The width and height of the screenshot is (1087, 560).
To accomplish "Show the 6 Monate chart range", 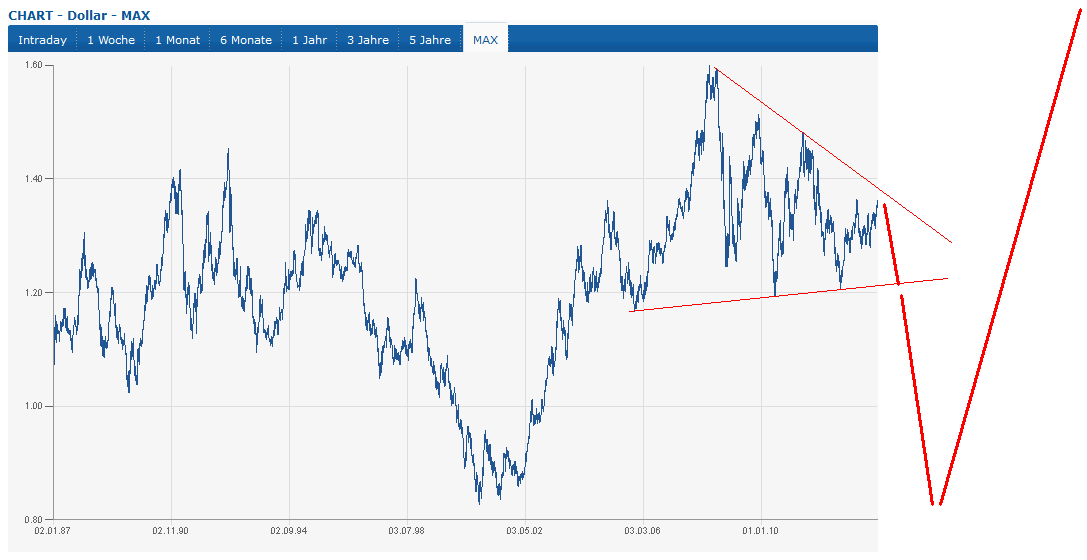I will [246, 40].
